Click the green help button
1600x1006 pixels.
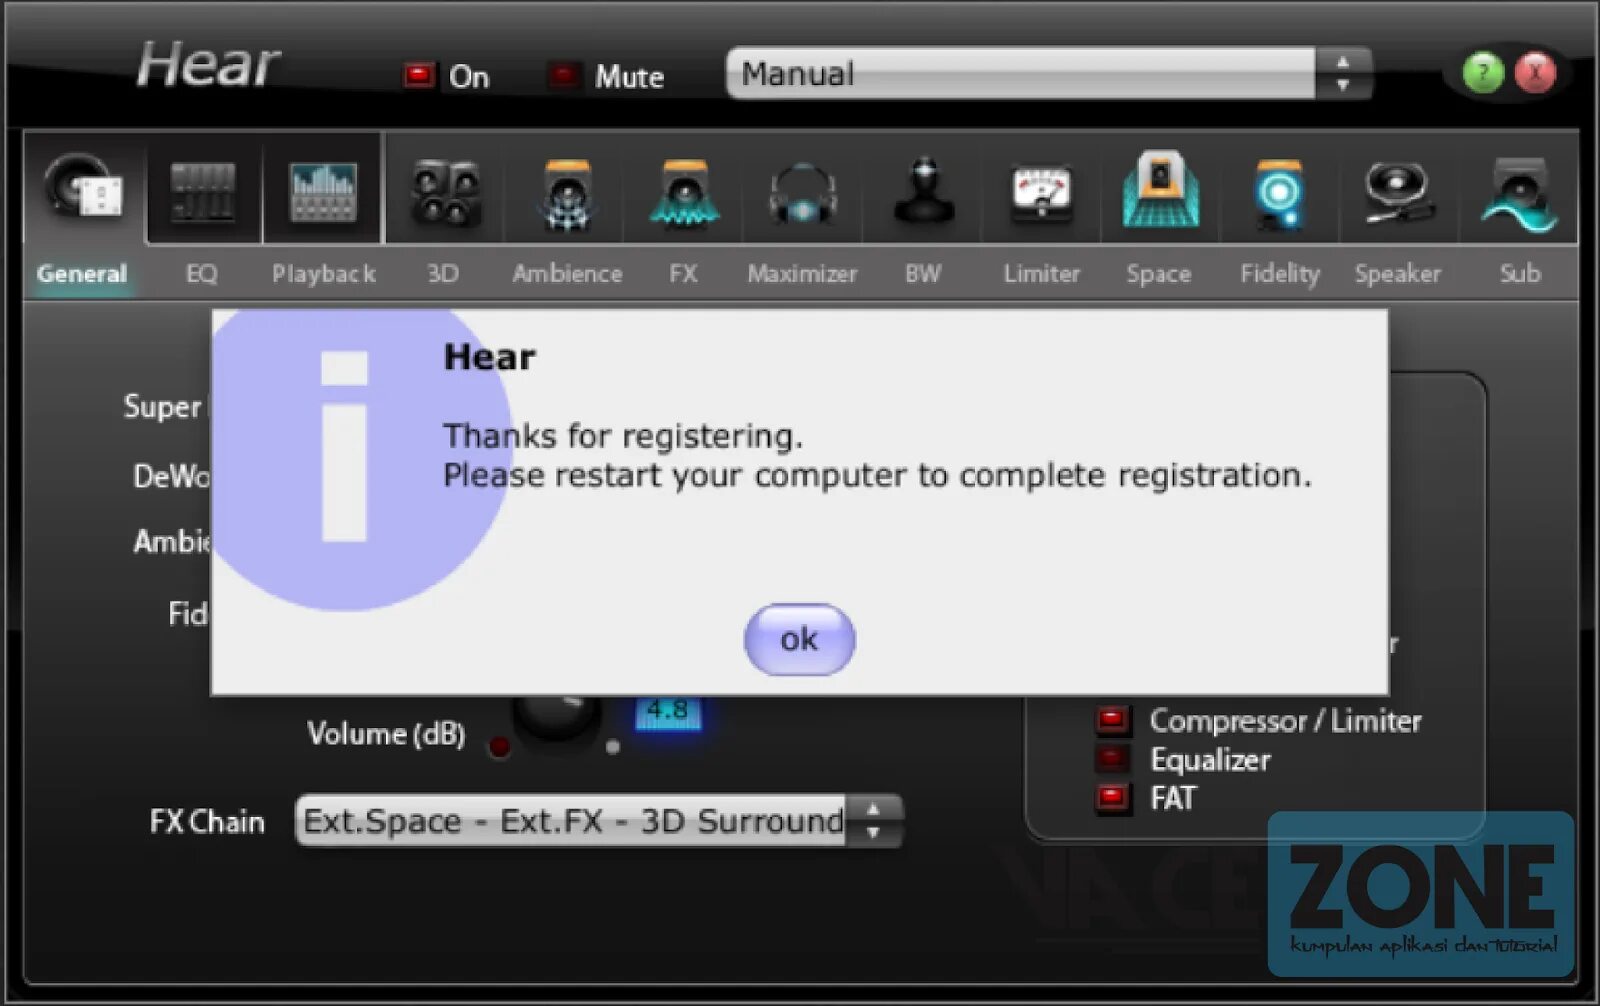[x=1483, y=72]
